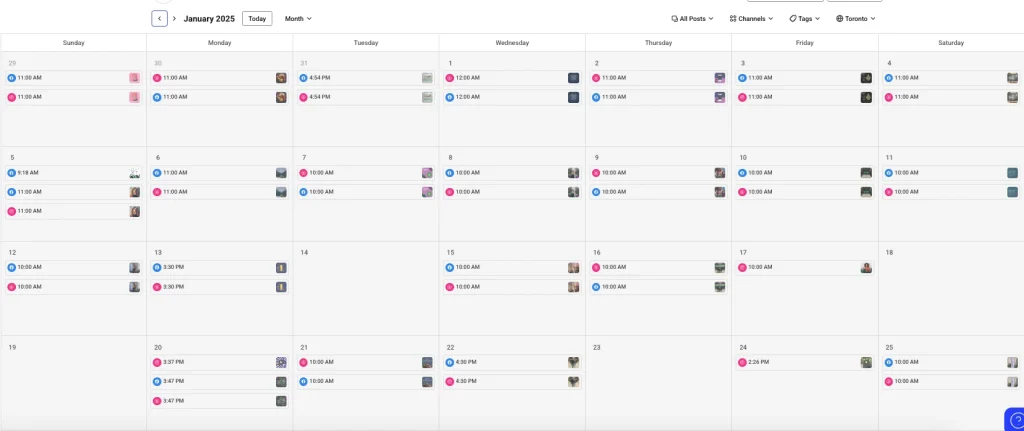Screen dimensions: 1024x431
Task: Open the heart thumbnail on Jan 22 Facebook post
Action: [573, 362]
